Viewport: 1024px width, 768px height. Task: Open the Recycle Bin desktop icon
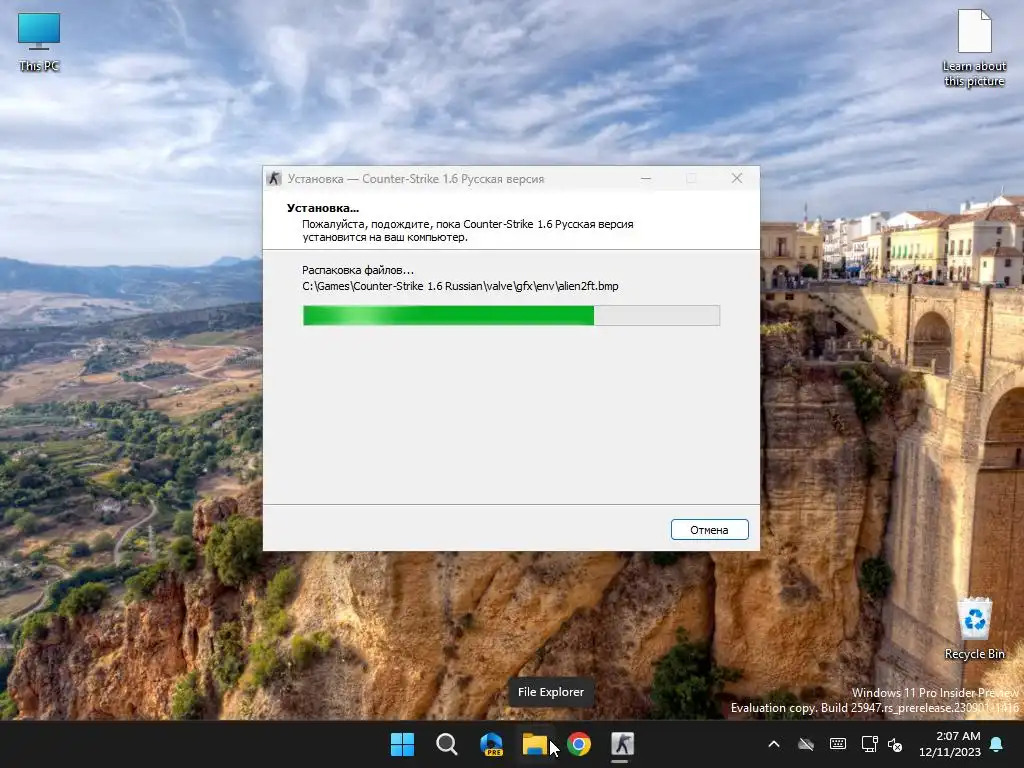point(974,629)
